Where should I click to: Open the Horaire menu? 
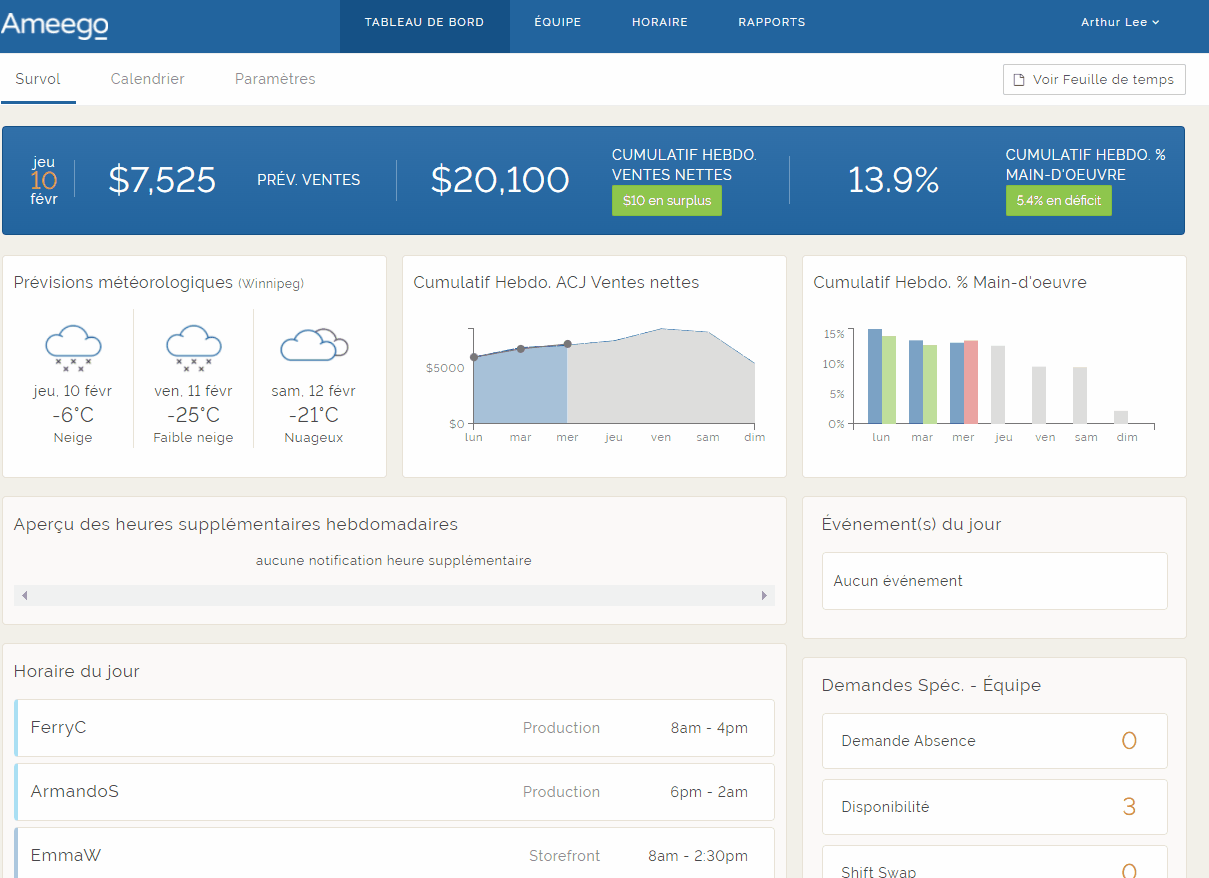pyautogui.click(x=659, y=22)
